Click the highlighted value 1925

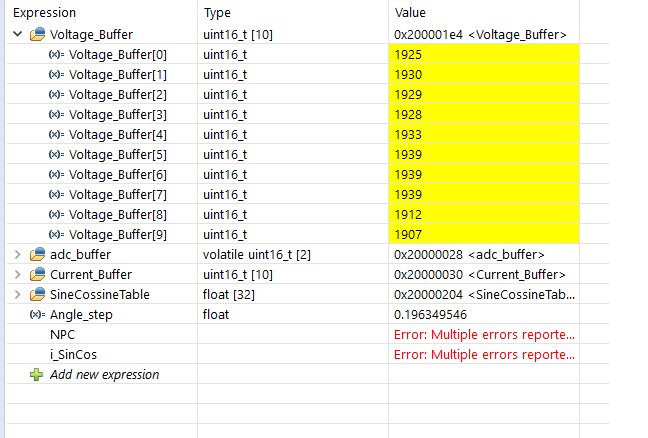pyautogui.click(x=408, y=55)
